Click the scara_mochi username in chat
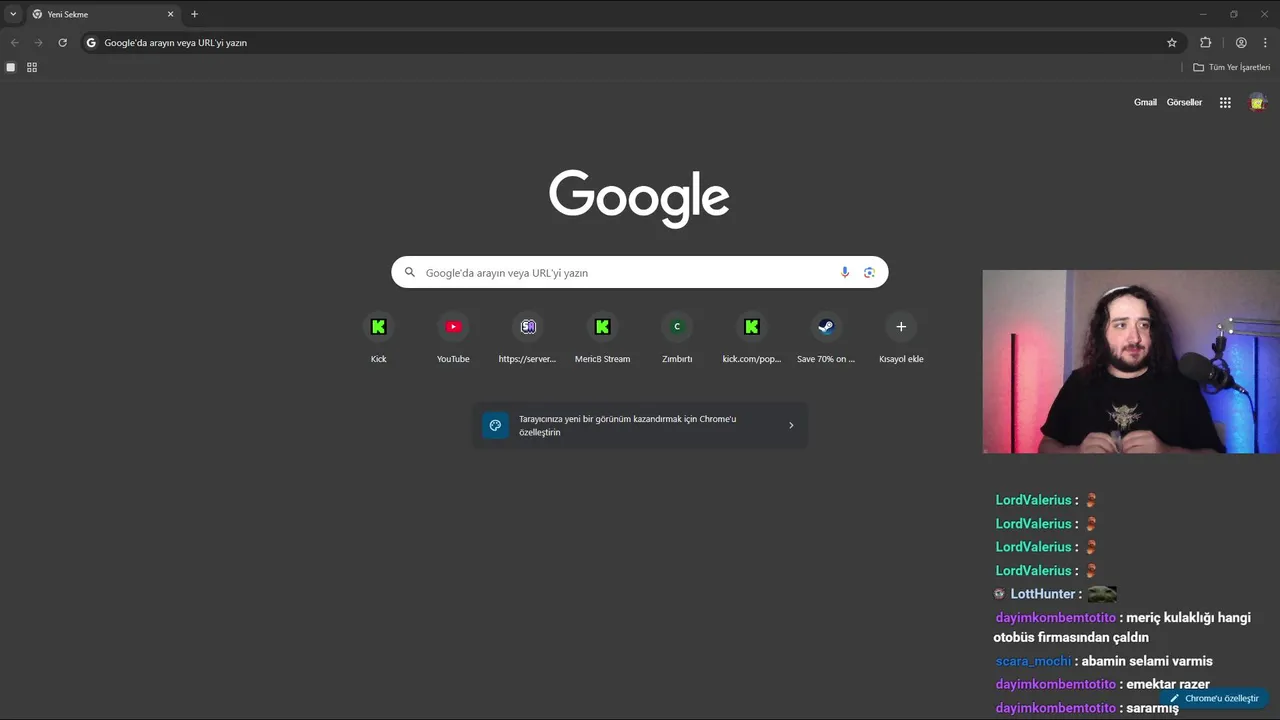 (1033, 661)
